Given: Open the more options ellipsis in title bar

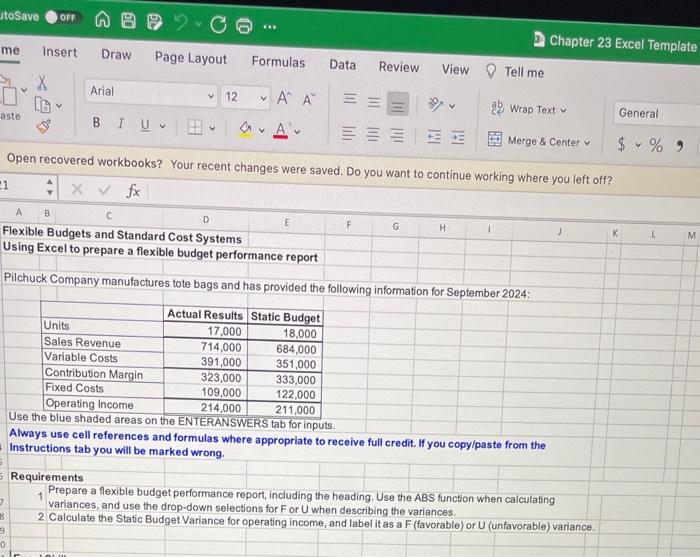Looking at the screenshot, I should coord(270,27).
